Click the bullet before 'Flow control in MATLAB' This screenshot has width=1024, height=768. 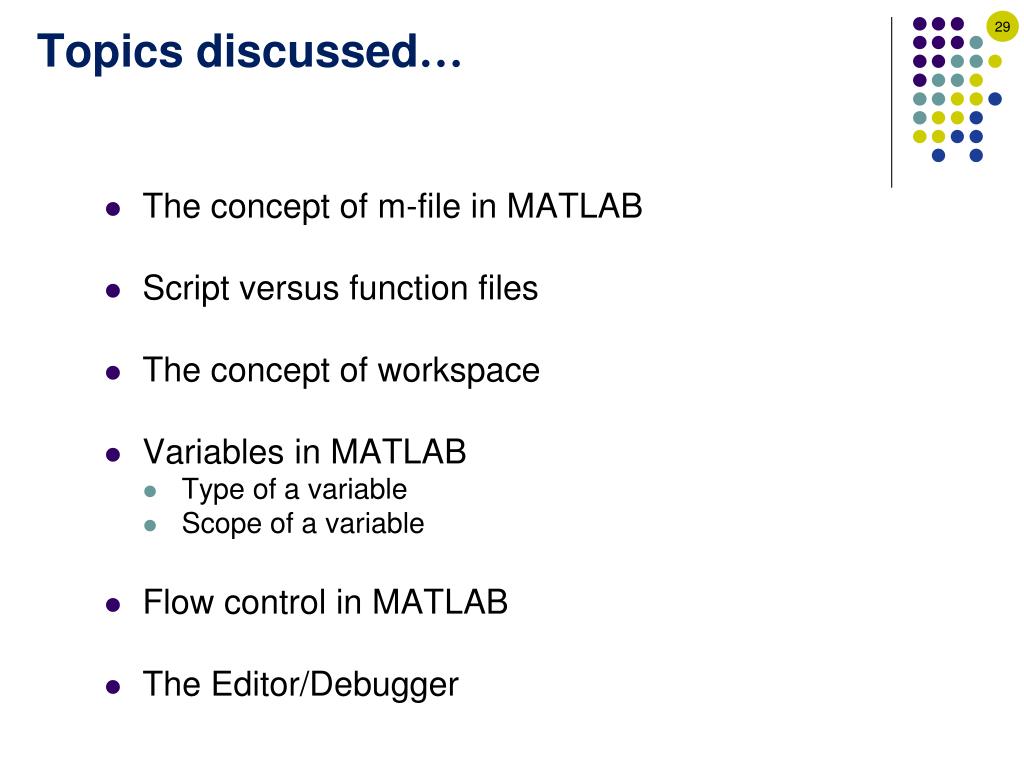point(113,605)
